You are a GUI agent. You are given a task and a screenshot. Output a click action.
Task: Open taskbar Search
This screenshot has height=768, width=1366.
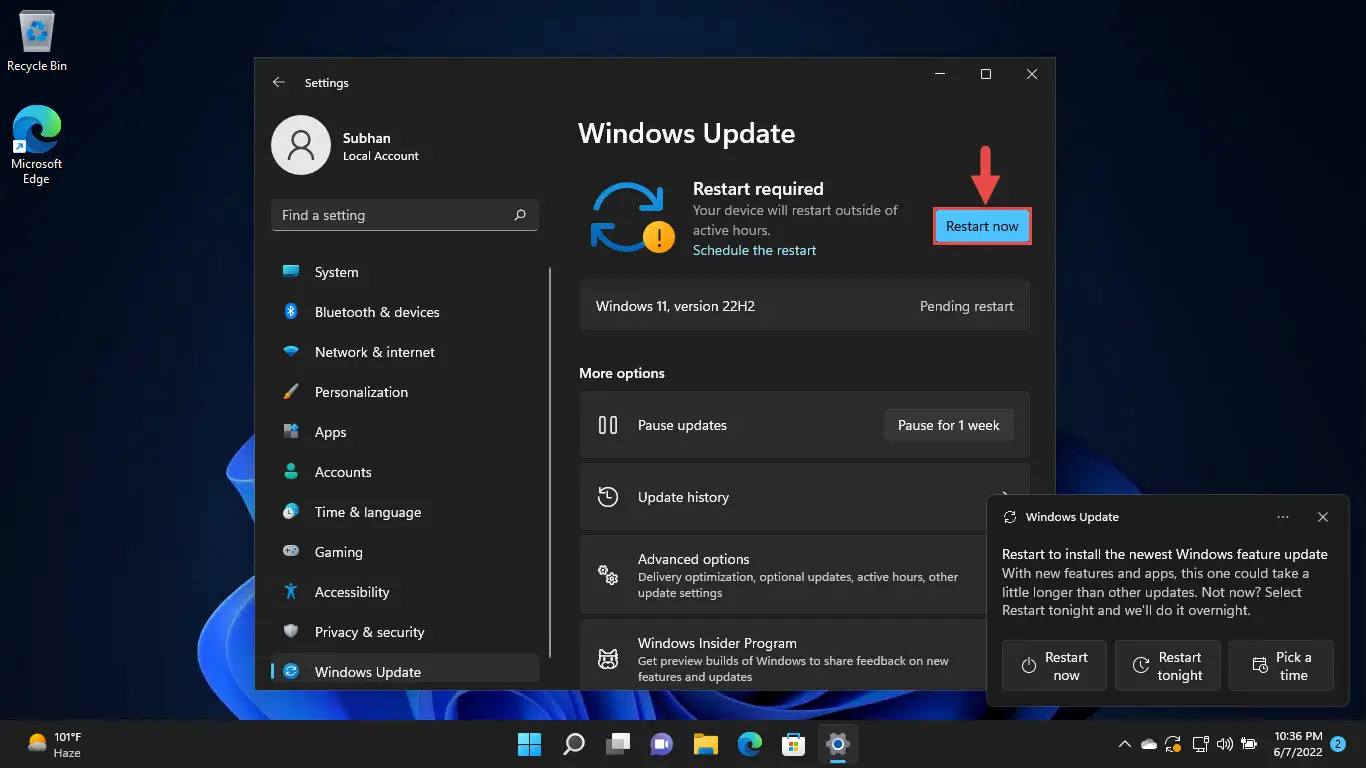click(574, 744)
